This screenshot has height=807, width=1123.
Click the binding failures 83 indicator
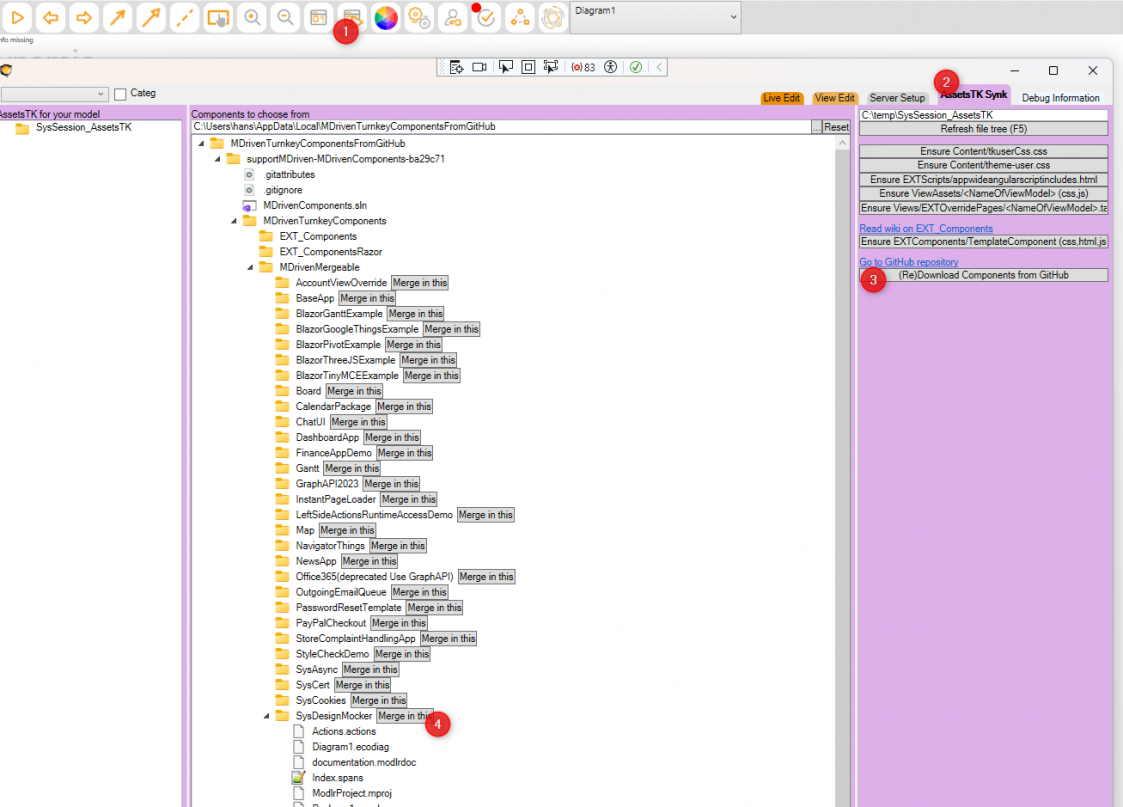[583, 67]
